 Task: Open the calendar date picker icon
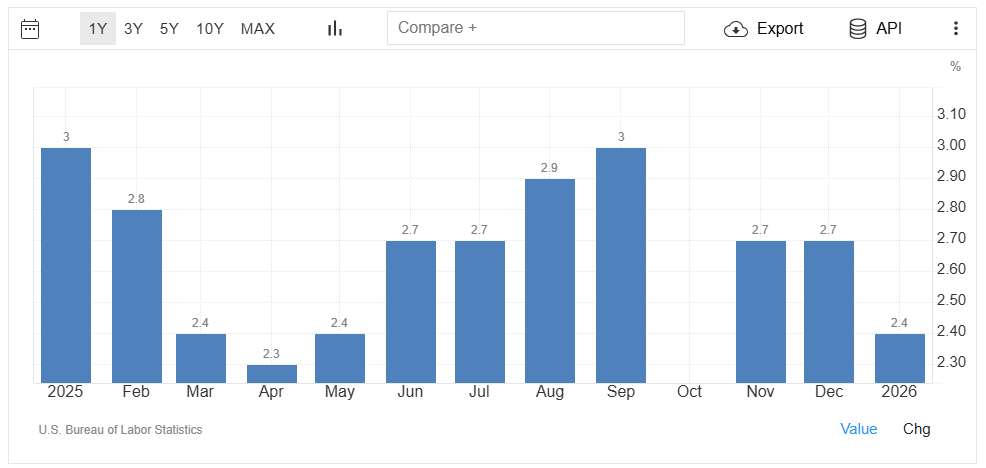(30, 28)
